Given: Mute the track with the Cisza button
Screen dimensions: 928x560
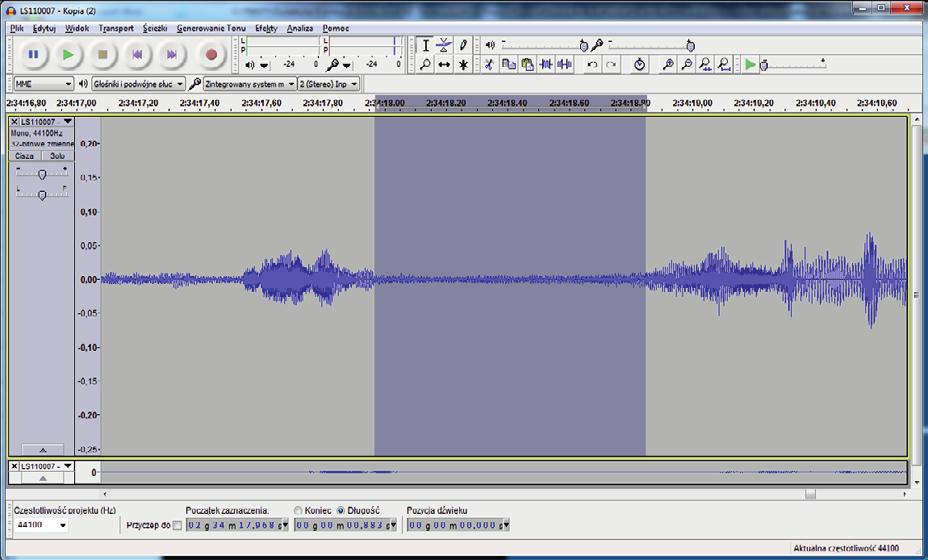Looking at the screenshot, I should 25,156.
